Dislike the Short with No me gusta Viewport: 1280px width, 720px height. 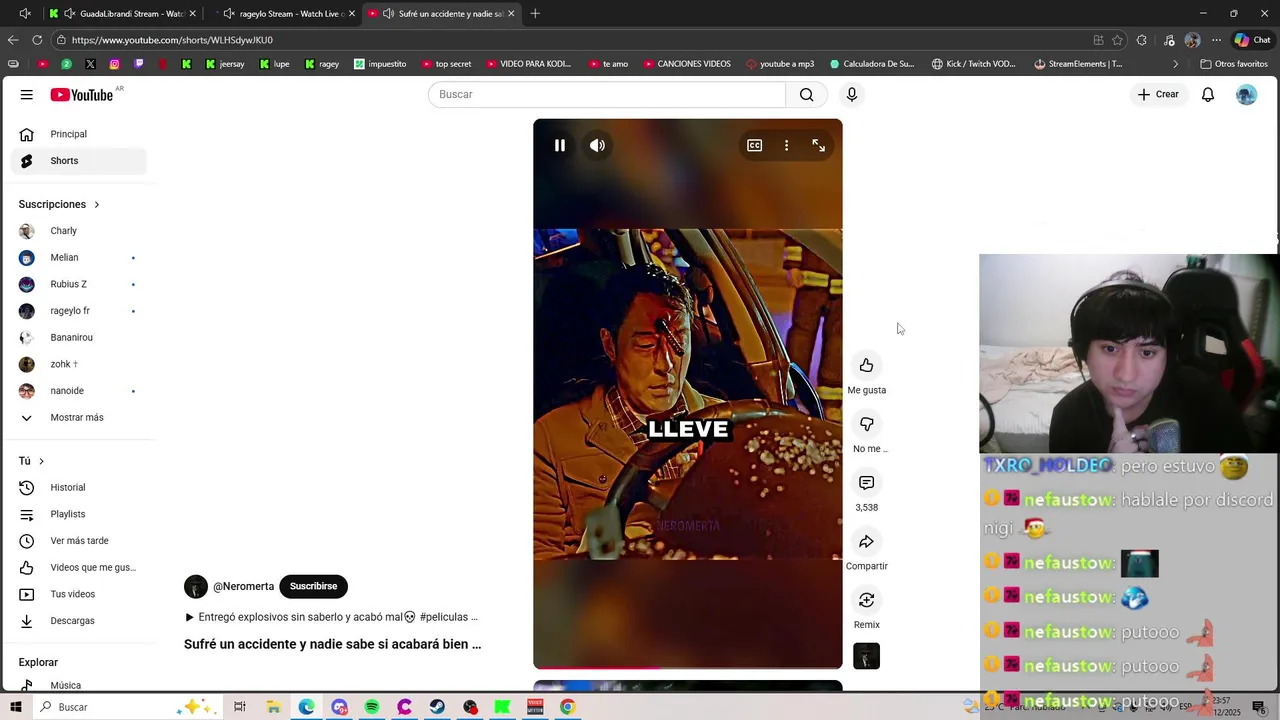(867, 424)
